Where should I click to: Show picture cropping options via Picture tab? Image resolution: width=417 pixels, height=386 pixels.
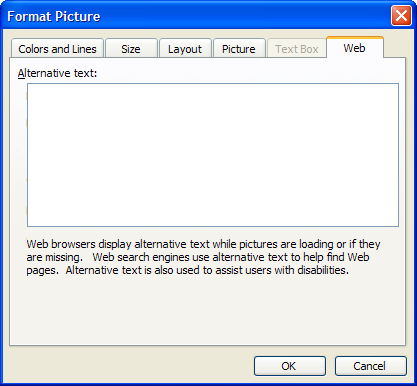(x=239, y=49)
